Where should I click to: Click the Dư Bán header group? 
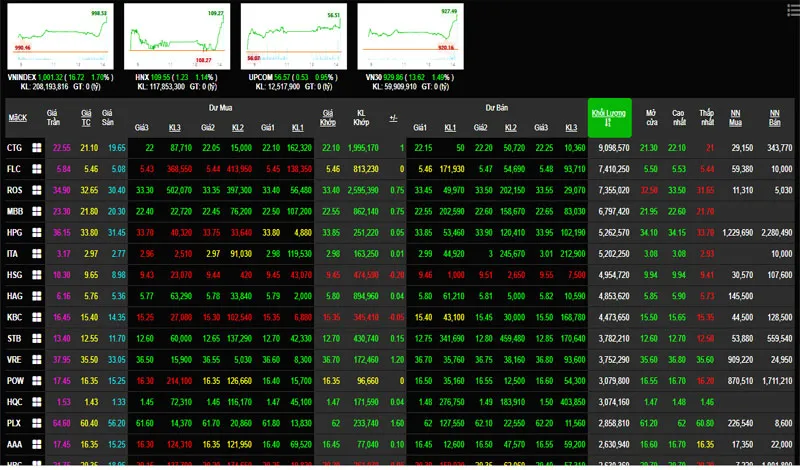click(496, 108)
